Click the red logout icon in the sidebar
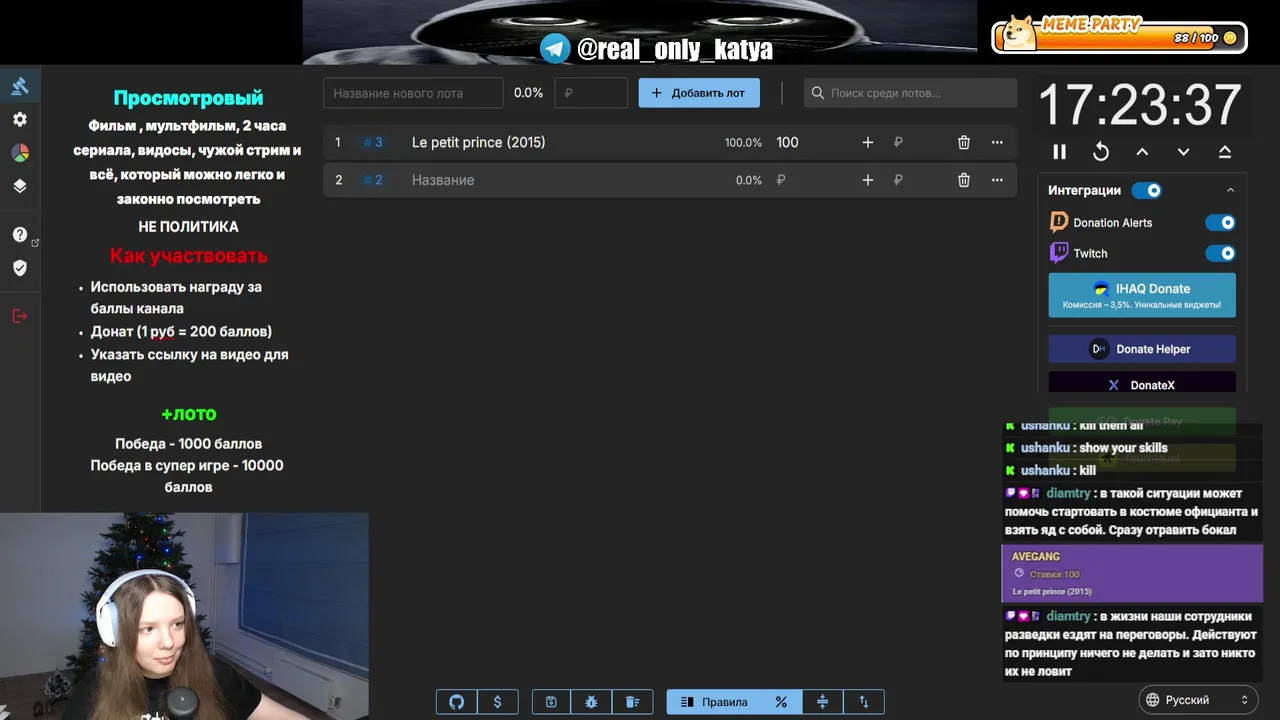Viewport: 1280px width, 720px height. click(x=20, y=316)
